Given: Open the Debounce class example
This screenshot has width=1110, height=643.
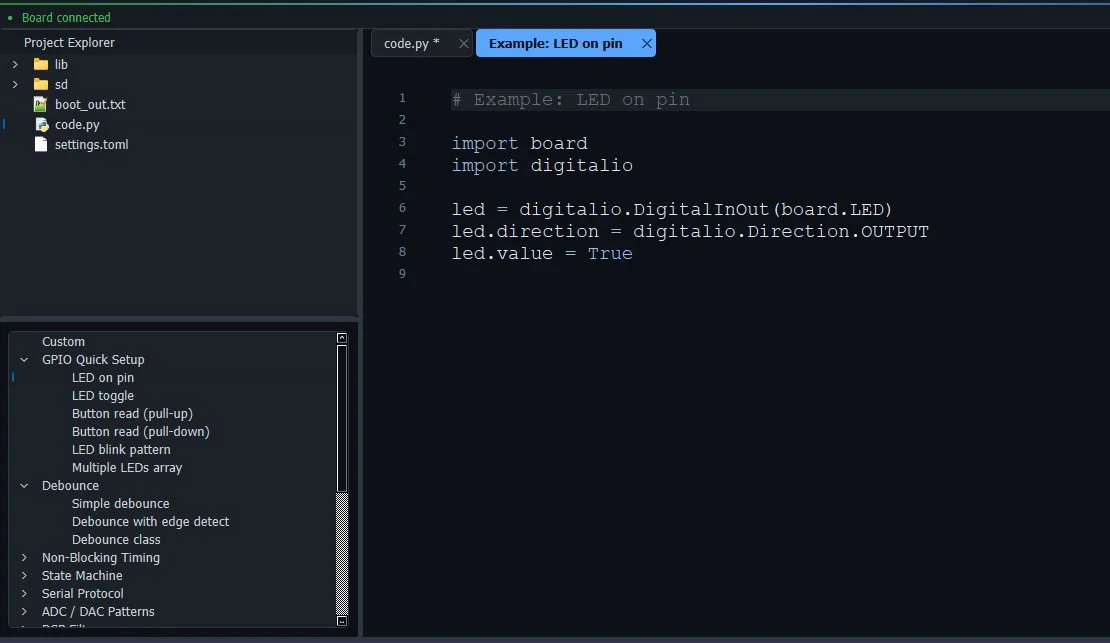Looking at the screenshot, I should 116,540.
